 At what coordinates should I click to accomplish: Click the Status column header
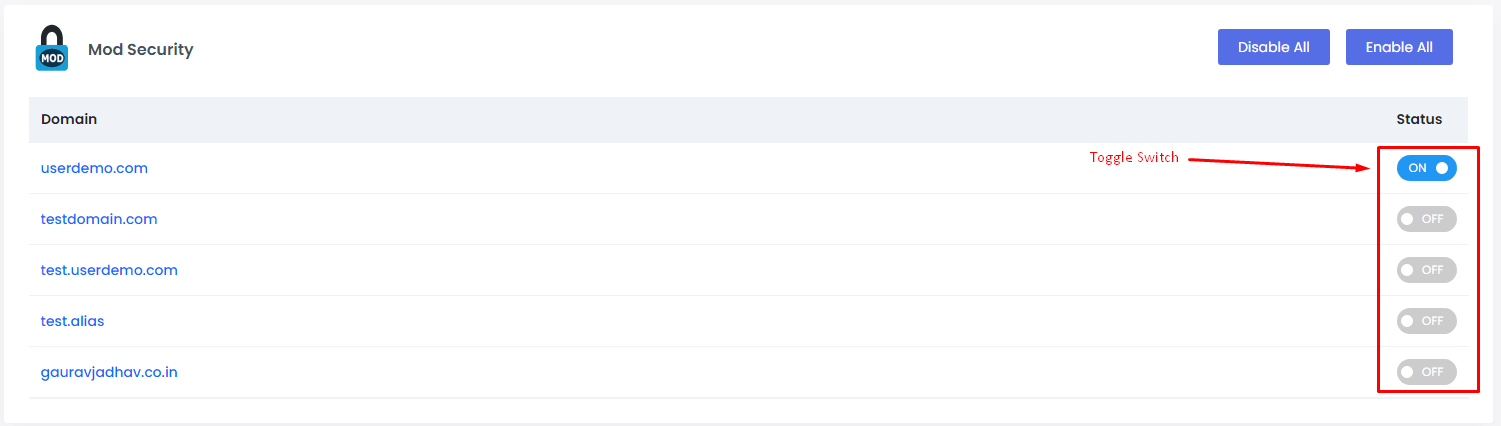[x=1419, y=119]
